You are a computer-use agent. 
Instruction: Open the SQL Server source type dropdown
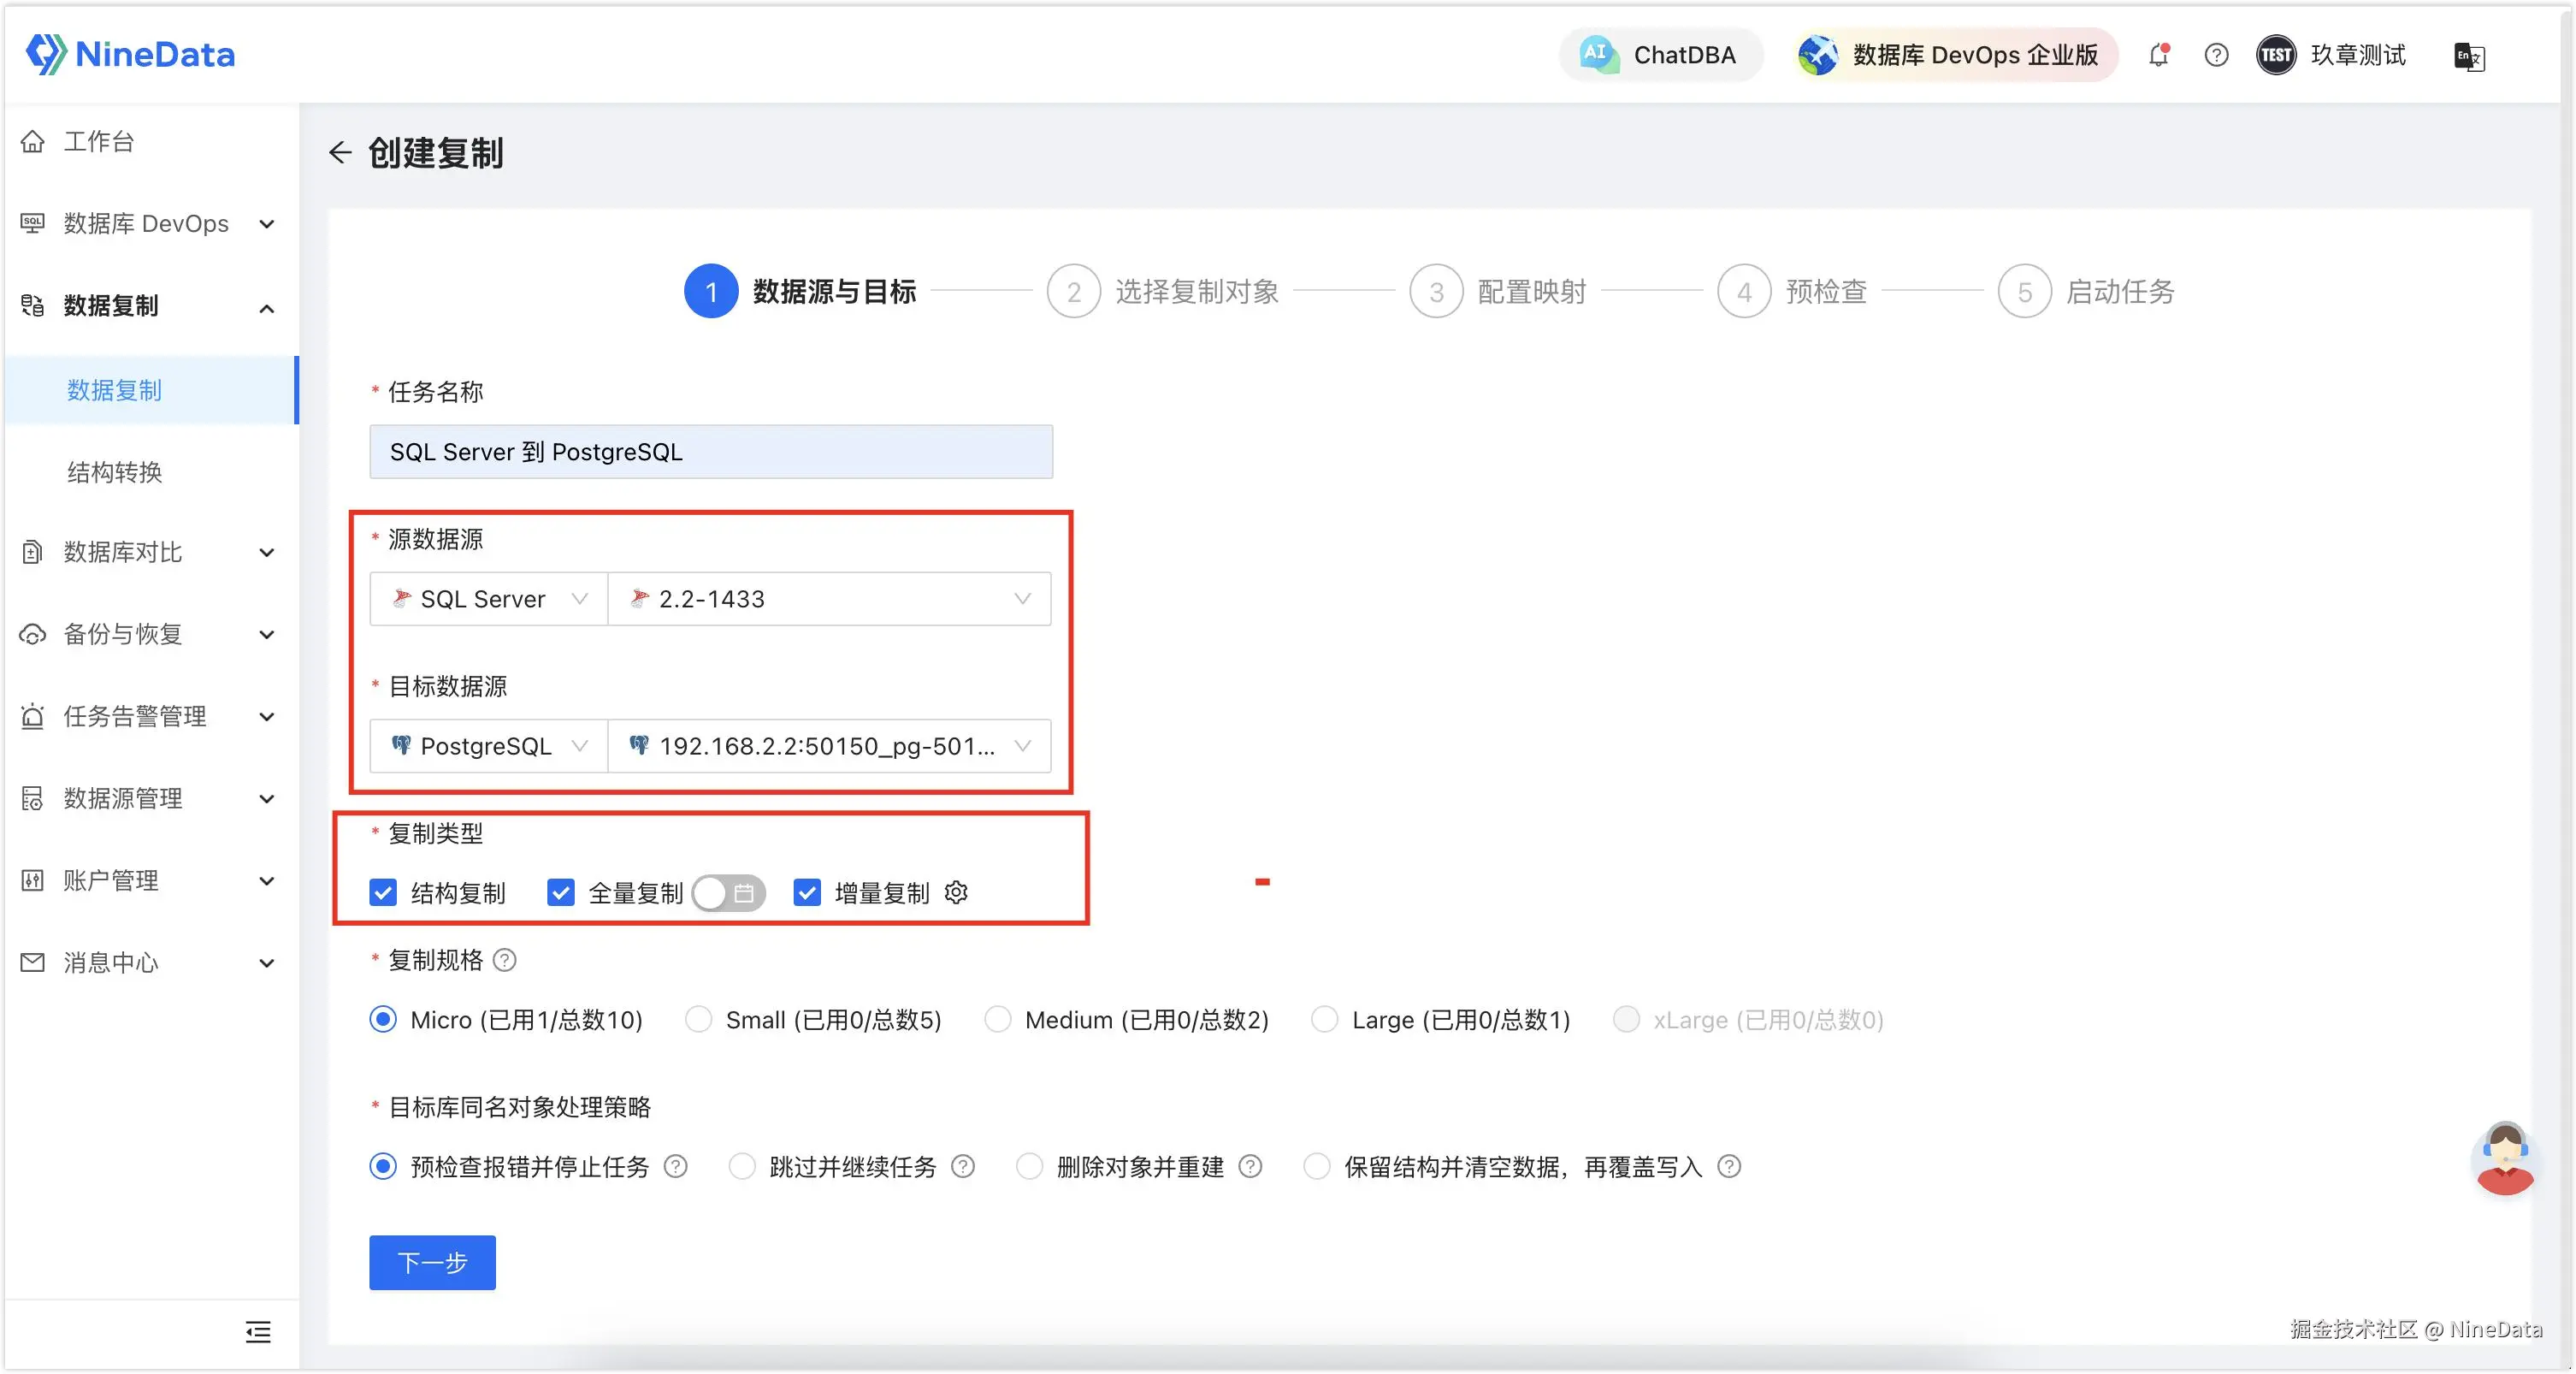(488, 599)
